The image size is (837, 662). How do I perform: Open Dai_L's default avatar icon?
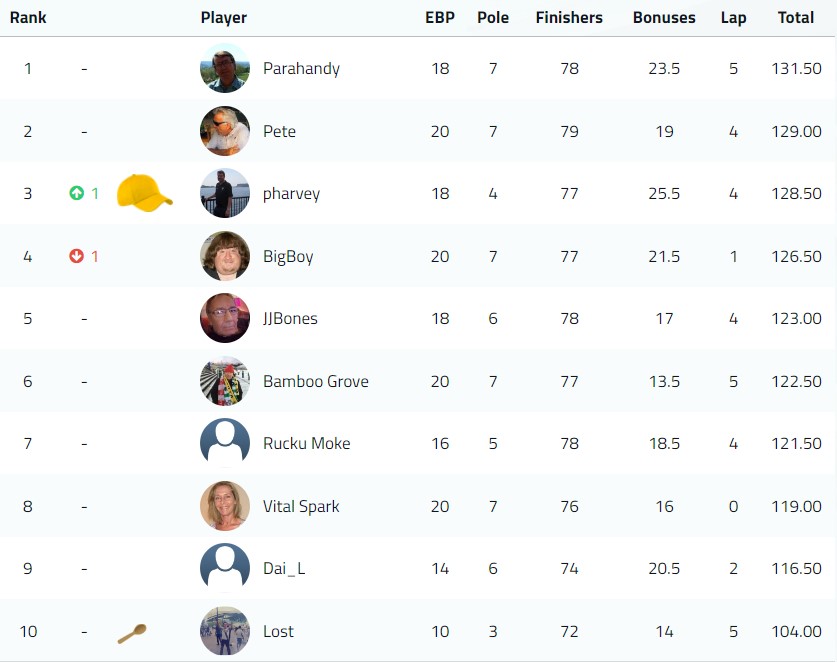225,568
